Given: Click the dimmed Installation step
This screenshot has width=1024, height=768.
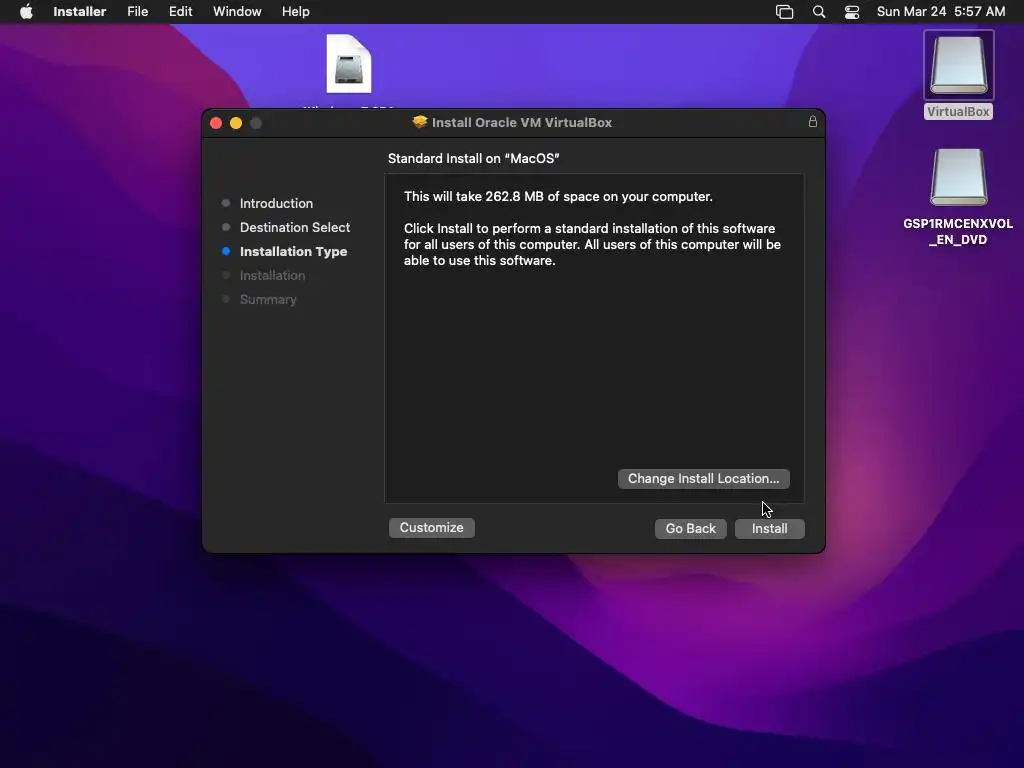Looking at the screenshot, I should tap(272, 276).
